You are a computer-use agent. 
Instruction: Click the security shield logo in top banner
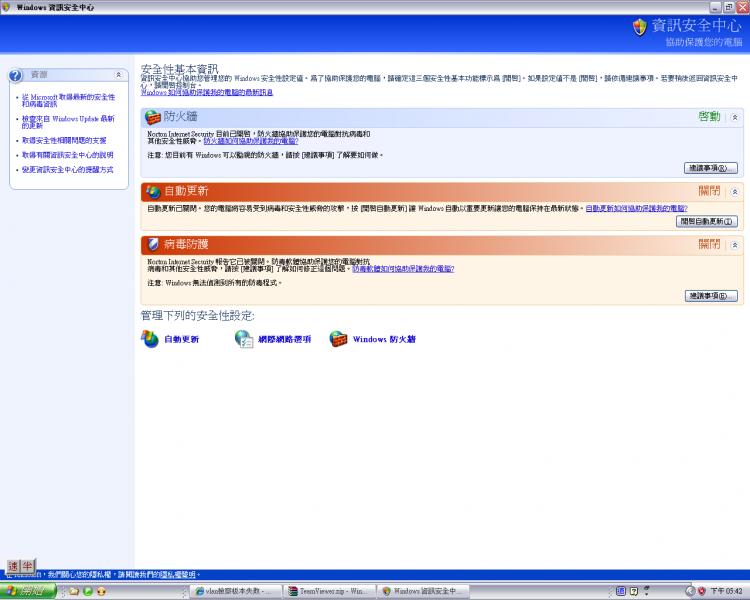click(x=640, y=27)
